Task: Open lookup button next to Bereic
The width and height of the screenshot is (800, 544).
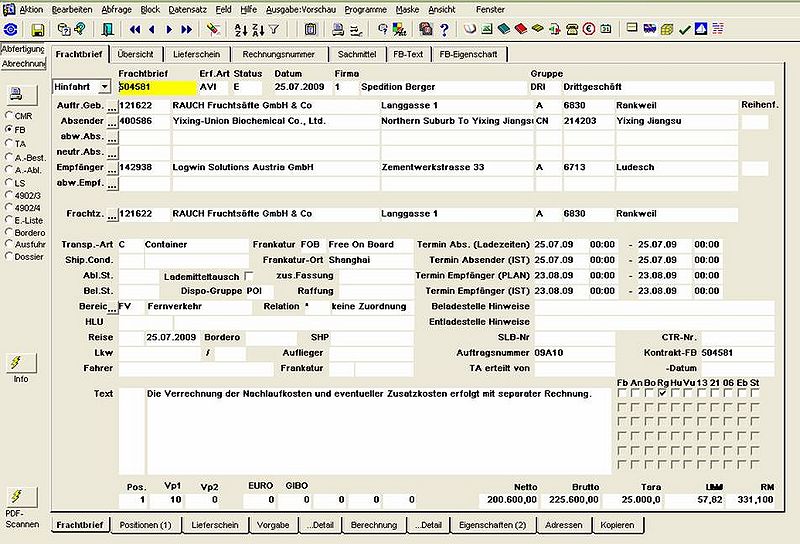Action: pos(112,308)
